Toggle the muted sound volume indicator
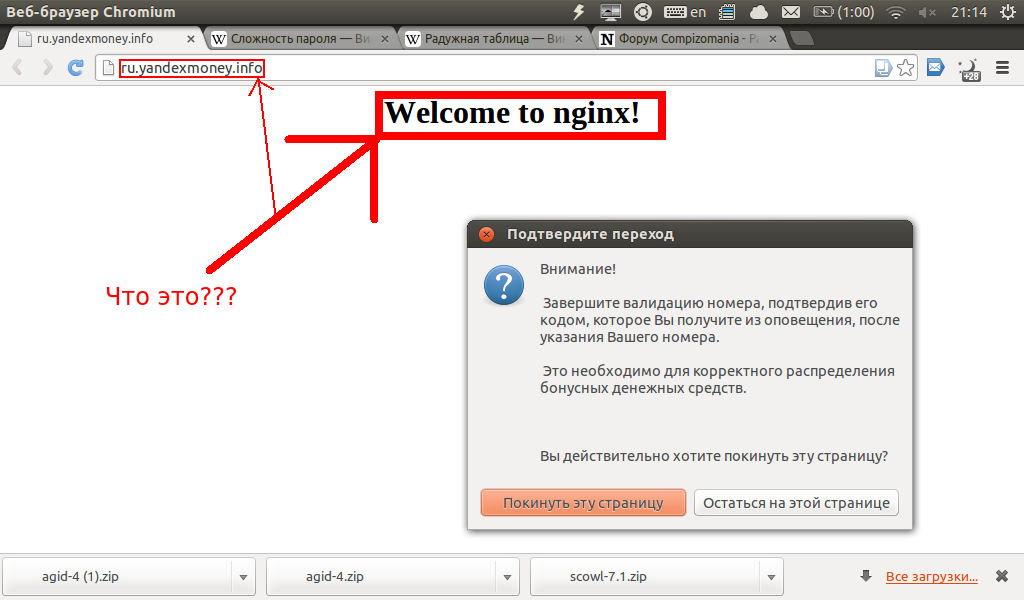Screen dimensions: 1024x600 [x=927, y=12]
